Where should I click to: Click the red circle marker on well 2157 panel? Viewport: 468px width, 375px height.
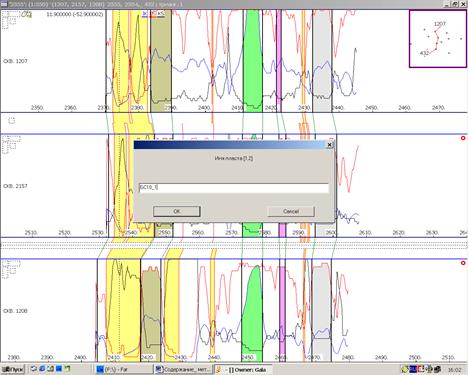click(463, 138)
